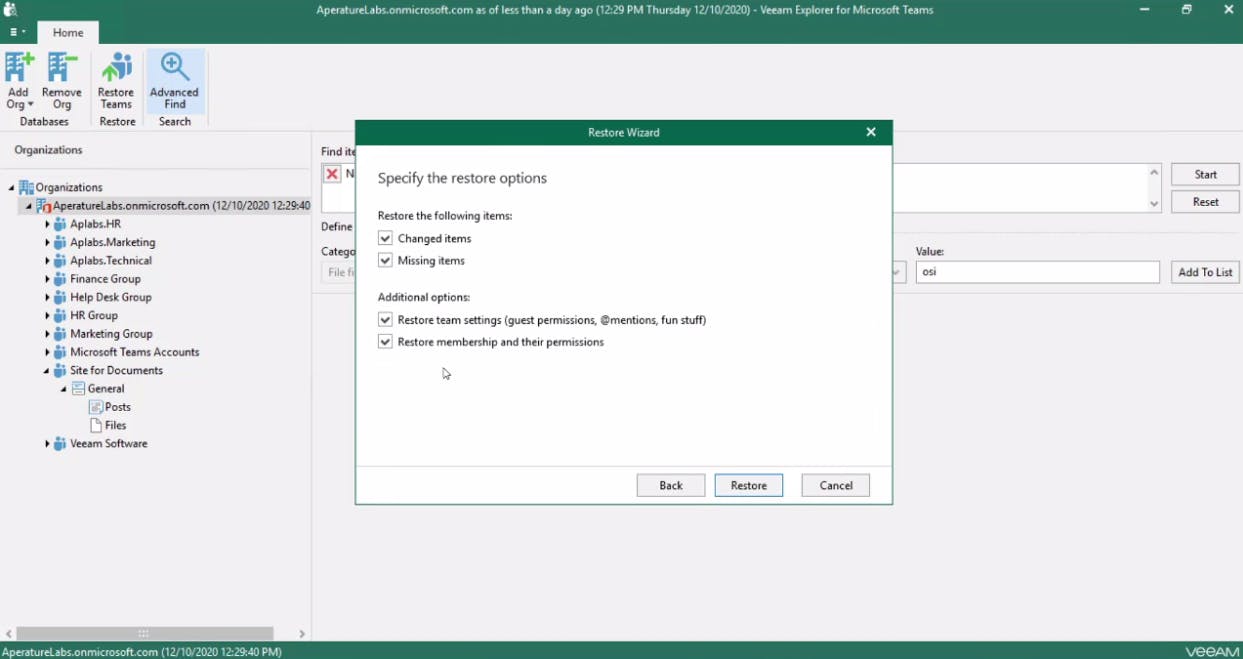Select the Posts icon under General

pos(96,407)
